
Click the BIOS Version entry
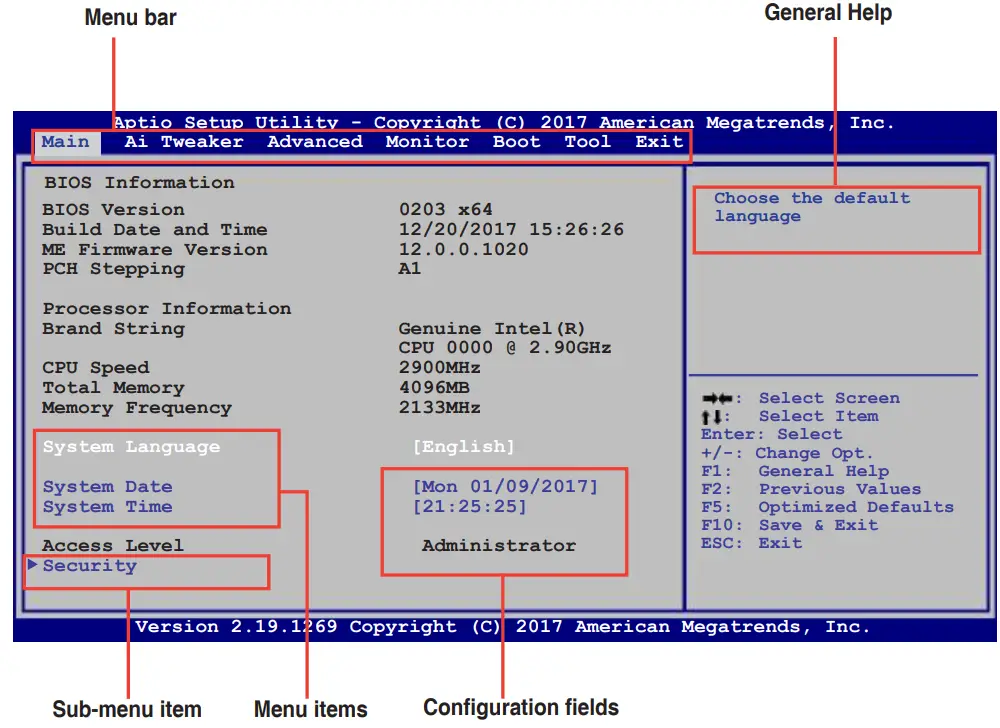[x=112, y=209]
